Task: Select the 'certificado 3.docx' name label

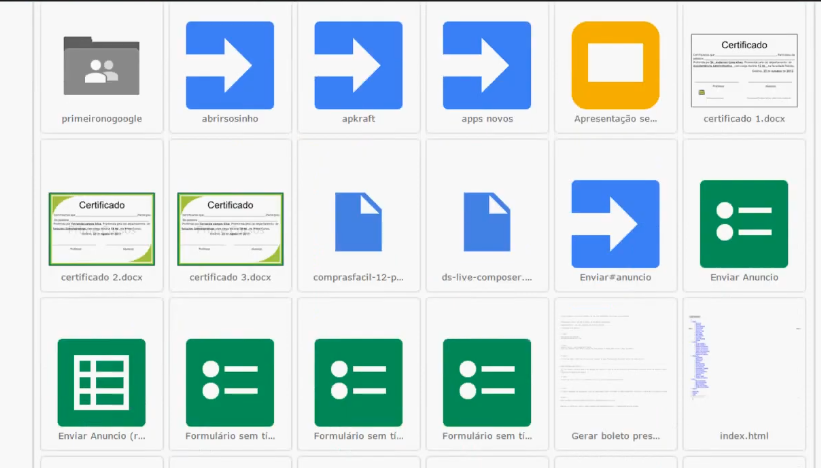Action: [230, 277]
